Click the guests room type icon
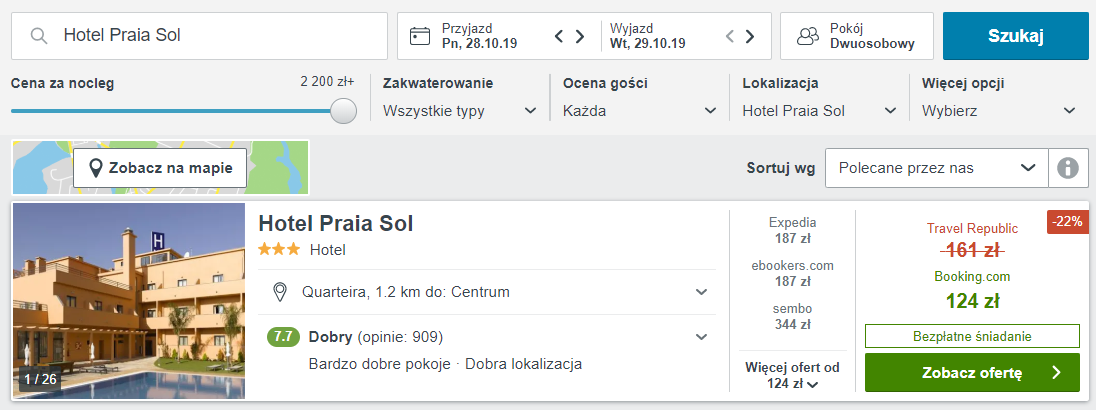1096x410 pixels. pyautogui.click(x=808, y=36)
